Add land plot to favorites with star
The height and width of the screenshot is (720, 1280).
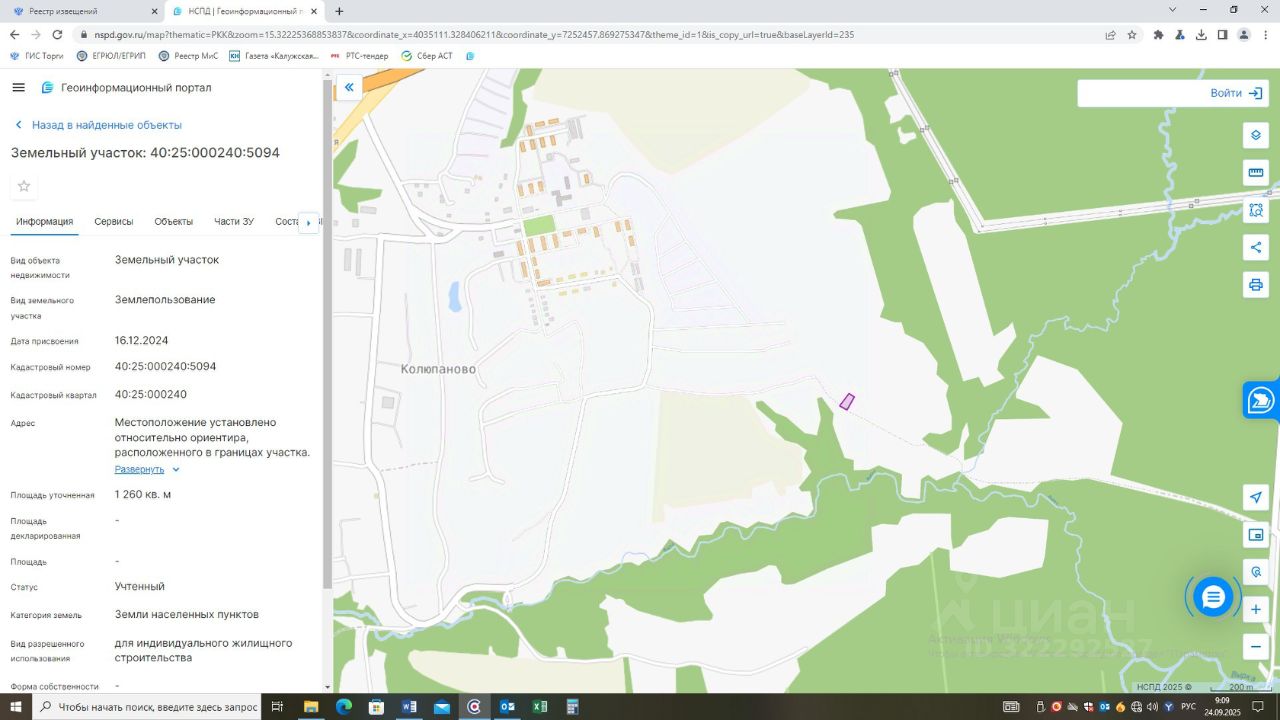coord(24,186)
